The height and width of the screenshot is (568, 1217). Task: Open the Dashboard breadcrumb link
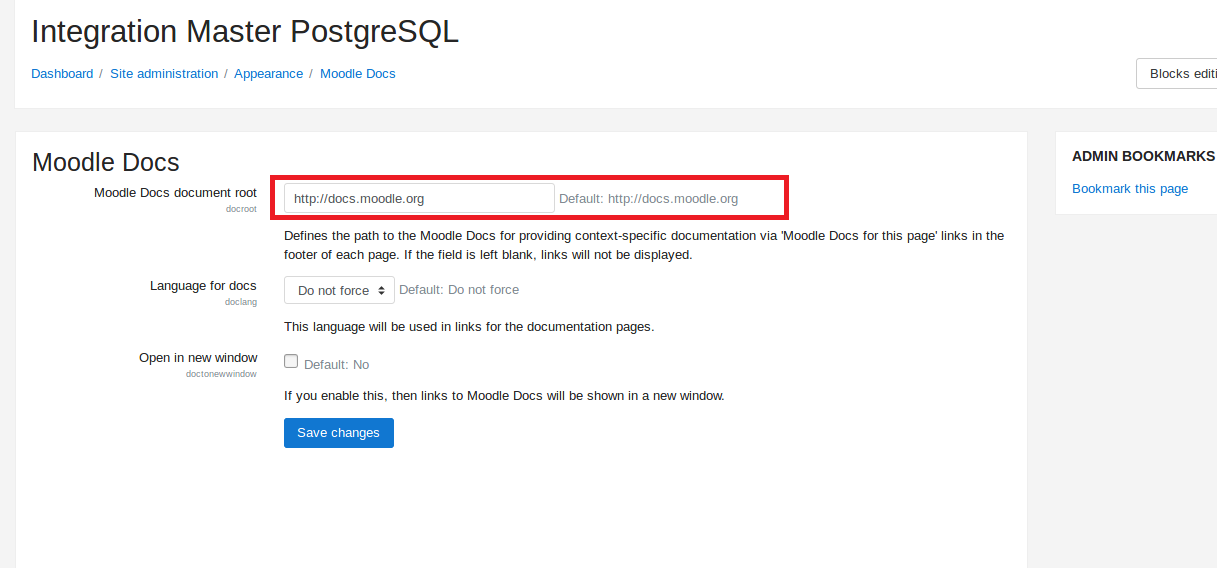tap(62, 74)
